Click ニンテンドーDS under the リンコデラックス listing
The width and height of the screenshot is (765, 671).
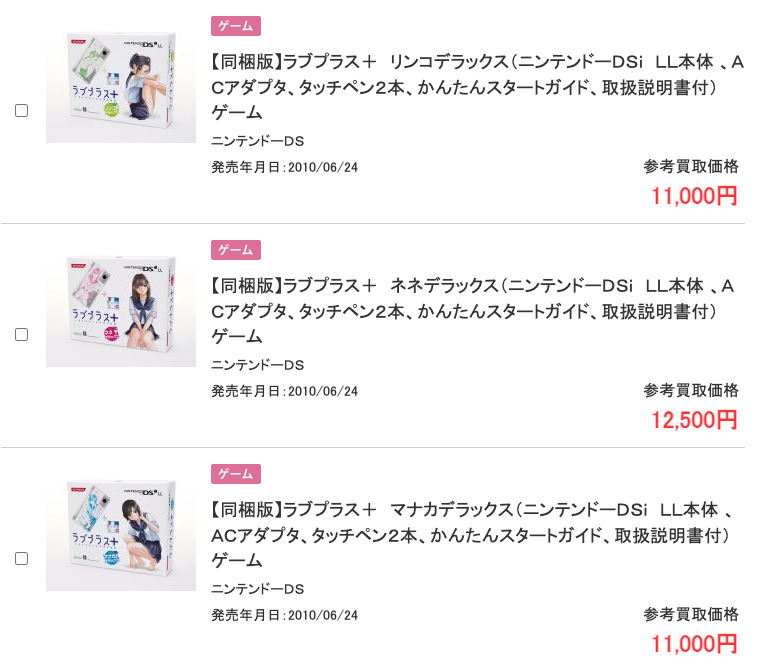[x=258, y=141]
